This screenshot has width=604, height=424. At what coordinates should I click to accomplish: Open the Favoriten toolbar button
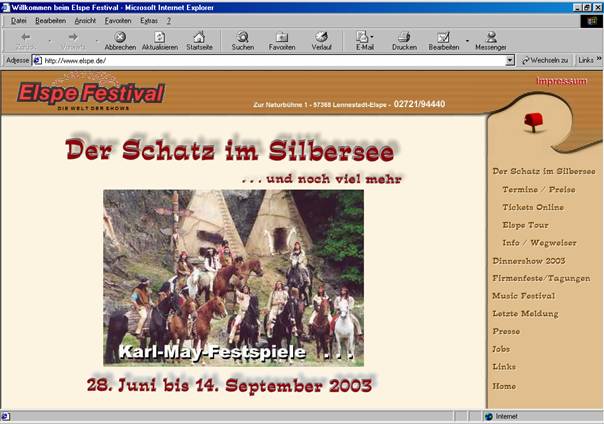[x=282, y=40]
